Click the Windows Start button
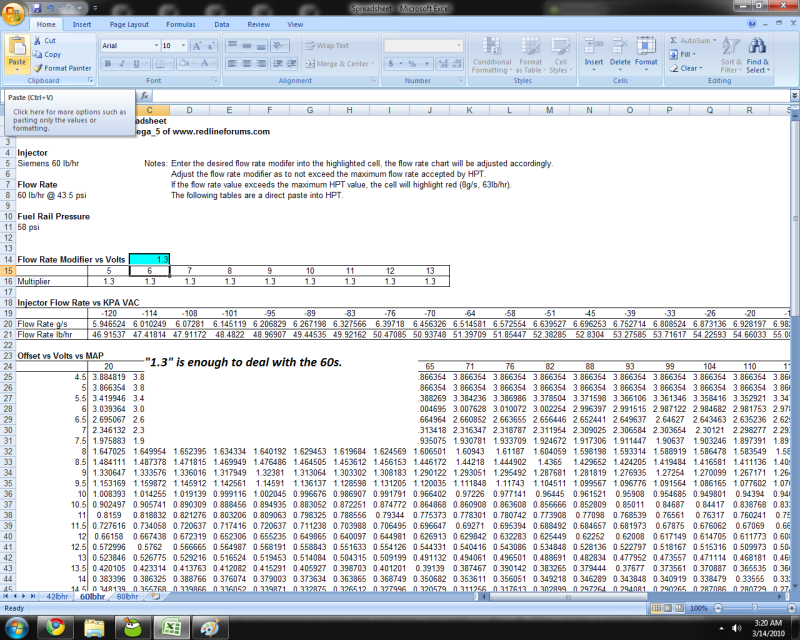This screenshot has height=640, width=800. pyautogui.click(x=16, y=627)
